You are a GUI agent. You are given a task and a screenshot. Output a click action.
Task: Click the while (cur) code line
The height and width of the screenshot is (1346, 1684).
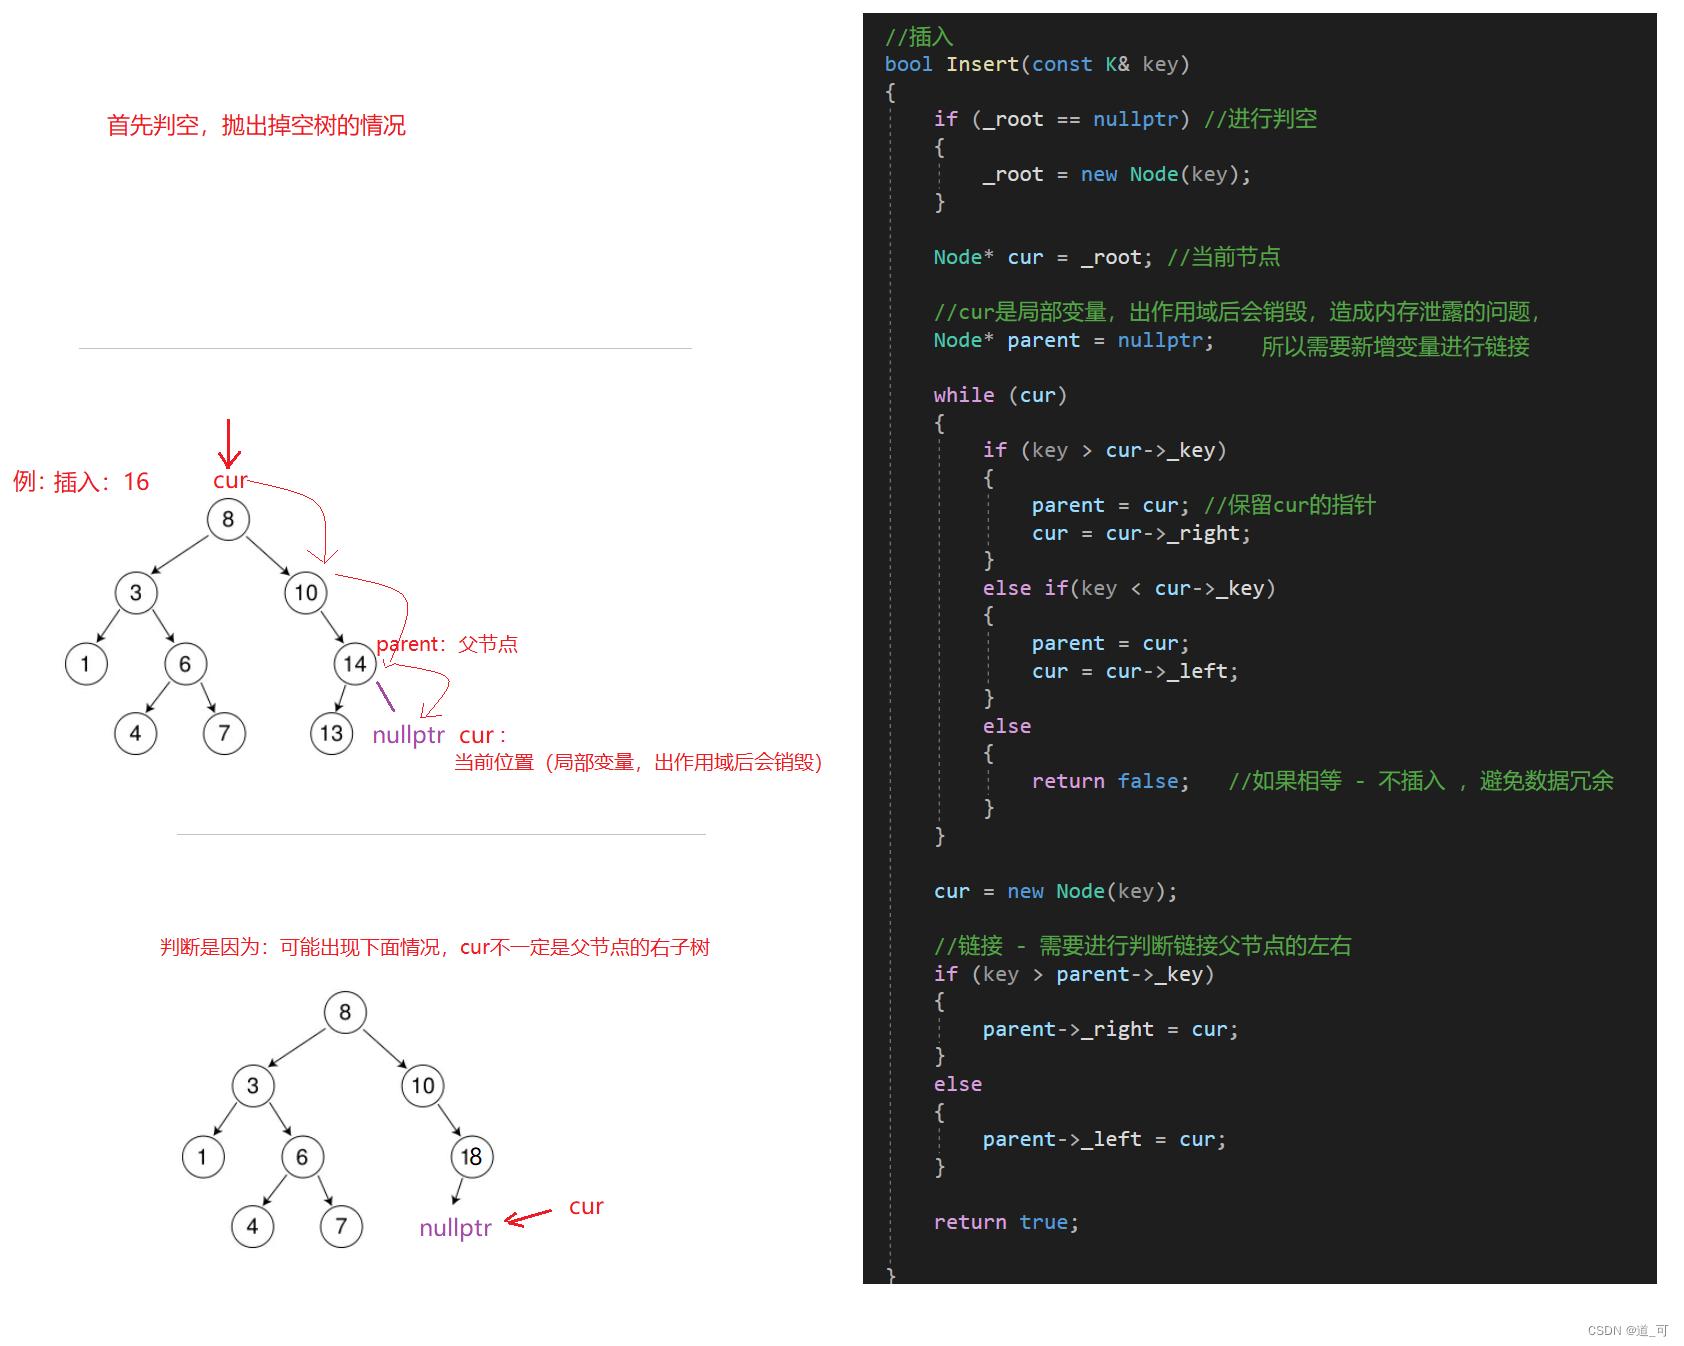1000,394
